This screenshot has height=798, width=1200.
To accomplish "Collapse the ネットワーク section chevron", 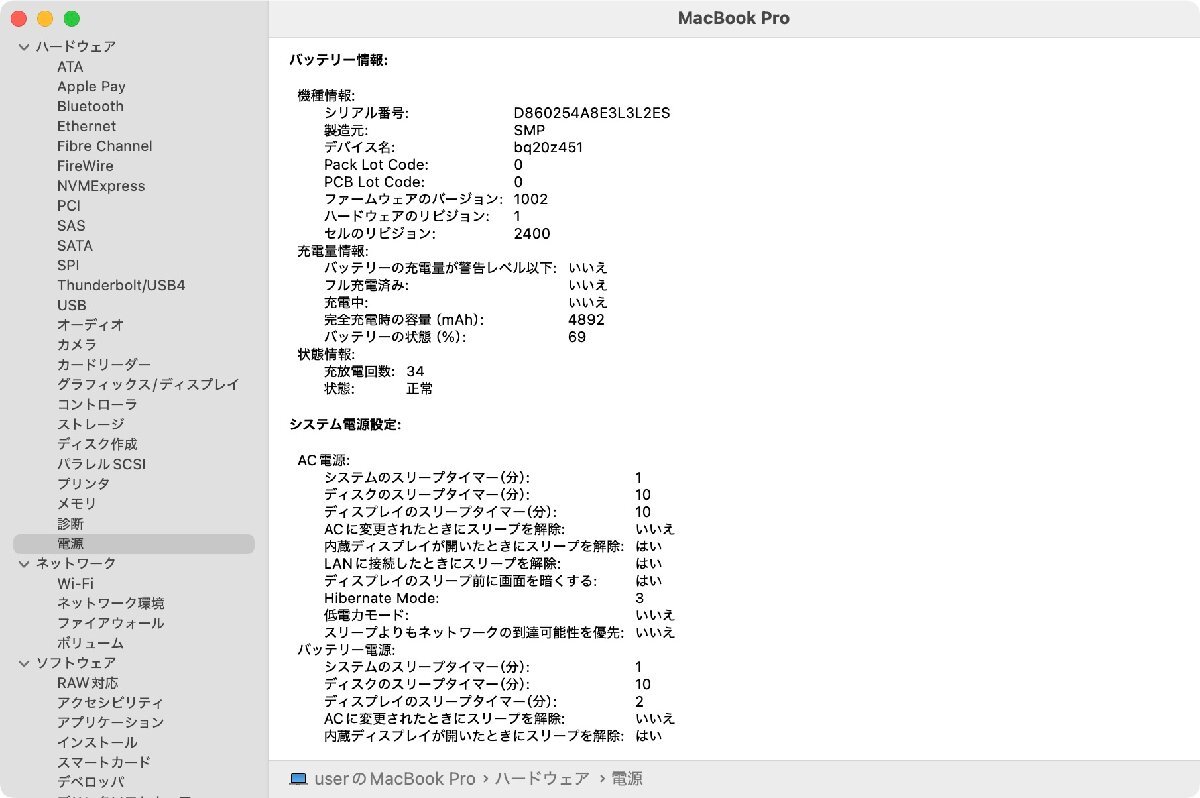I will tap(24, 564).
